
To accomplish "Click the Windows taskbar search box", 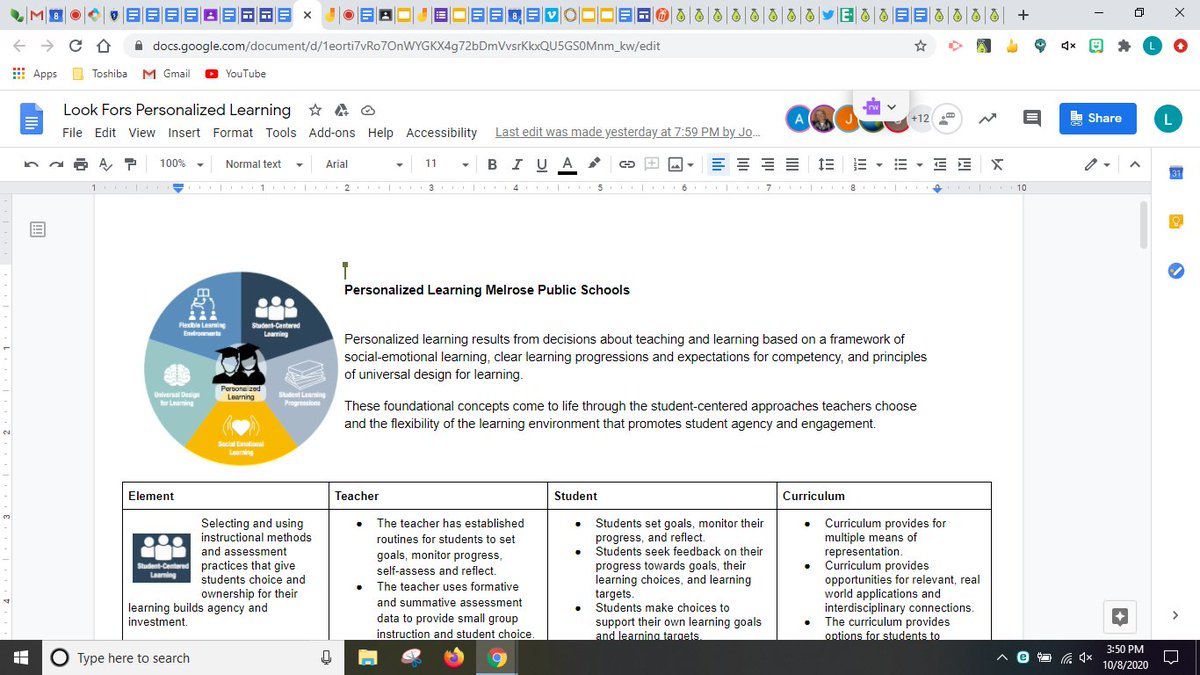I will pyautogui.click(x=192, y=658).
